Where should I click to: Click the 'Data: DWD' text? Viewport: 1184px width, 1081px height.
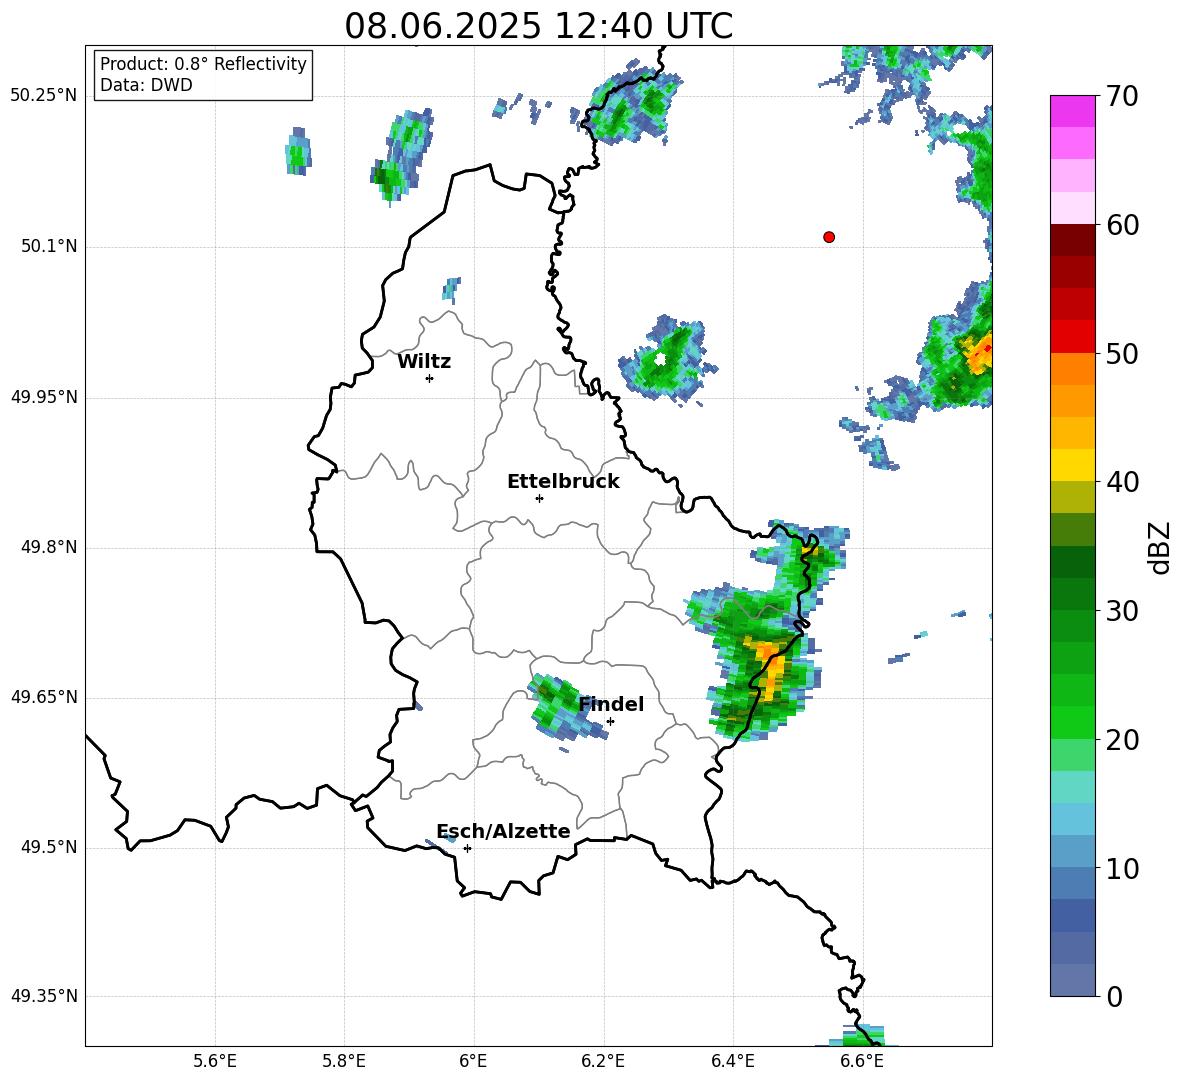146,85
